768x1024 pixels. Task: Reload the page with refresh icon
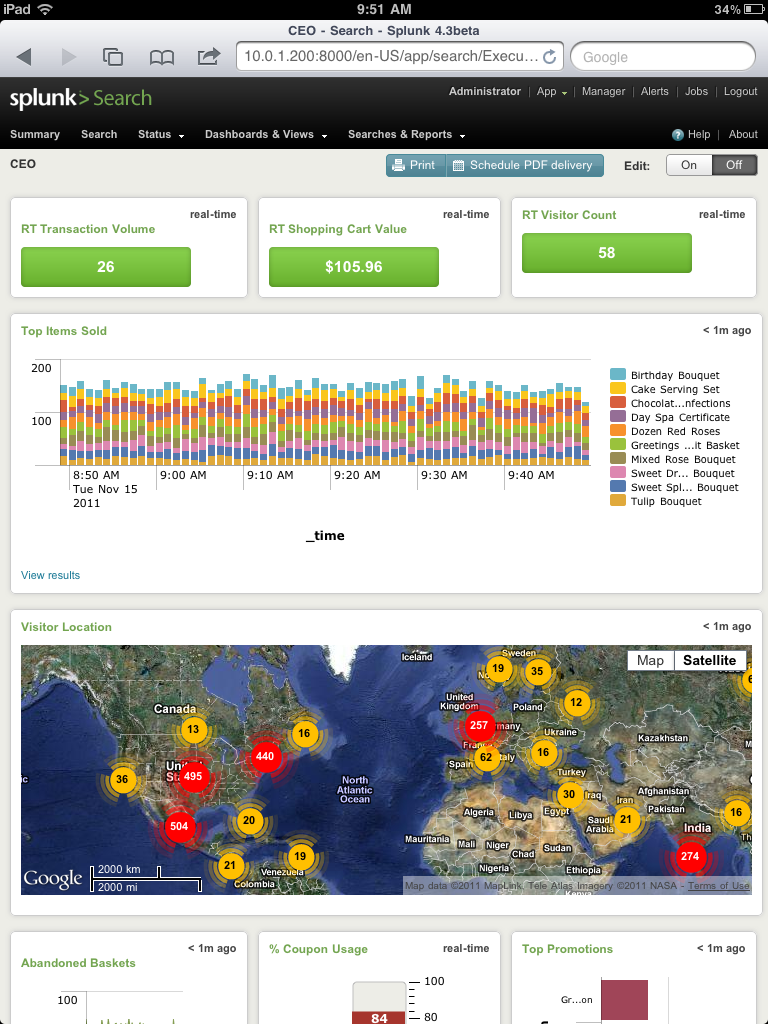point(549,57)
